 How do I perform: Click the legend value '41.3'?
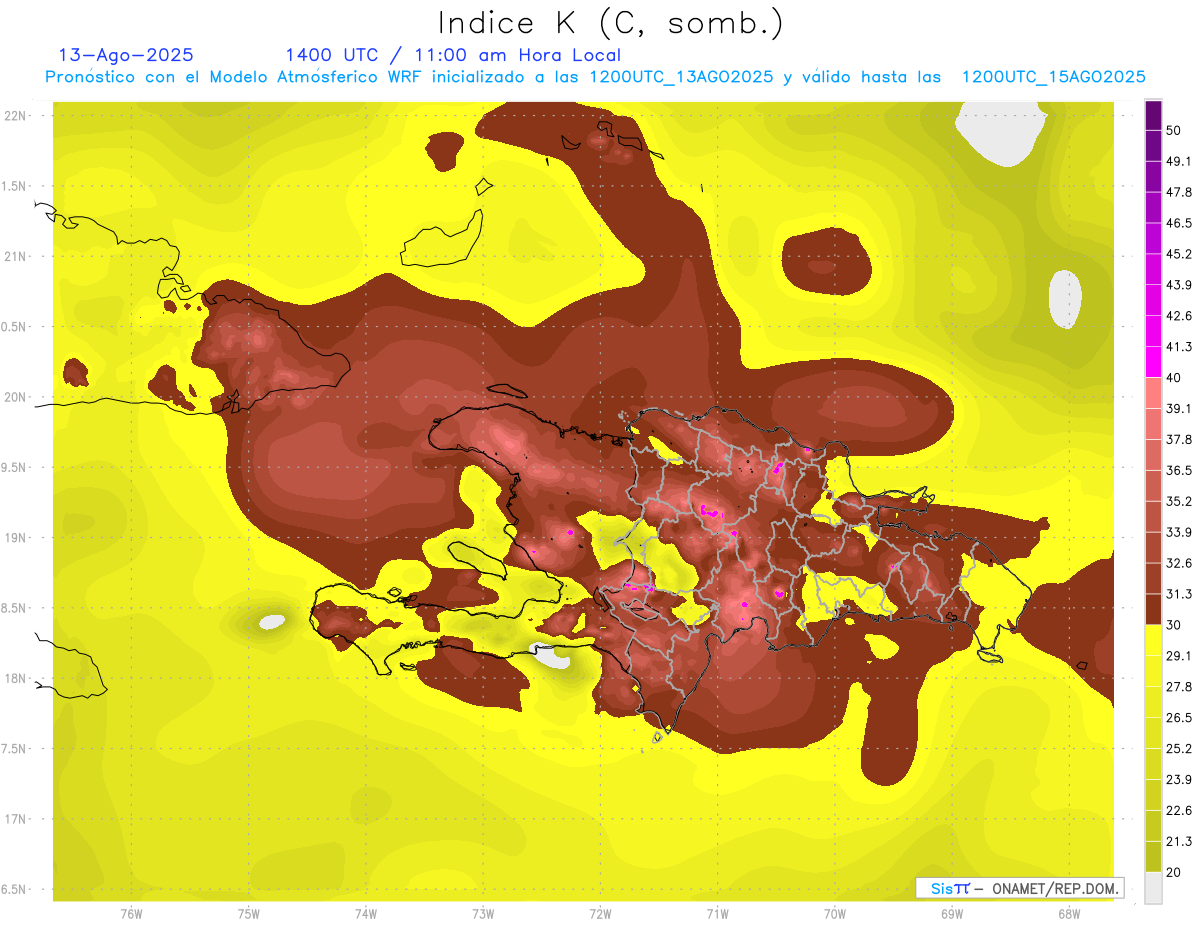tap(1179, 347)
